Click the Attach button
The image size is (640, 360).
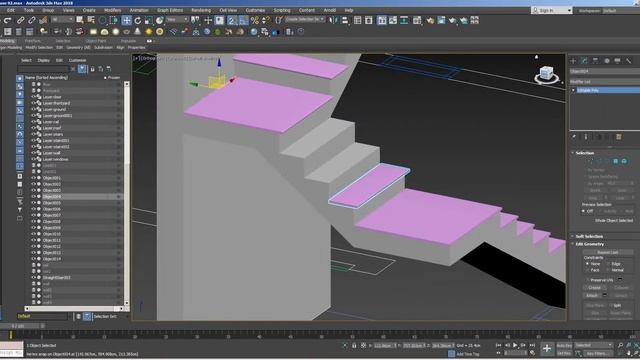tap(592, 295)
